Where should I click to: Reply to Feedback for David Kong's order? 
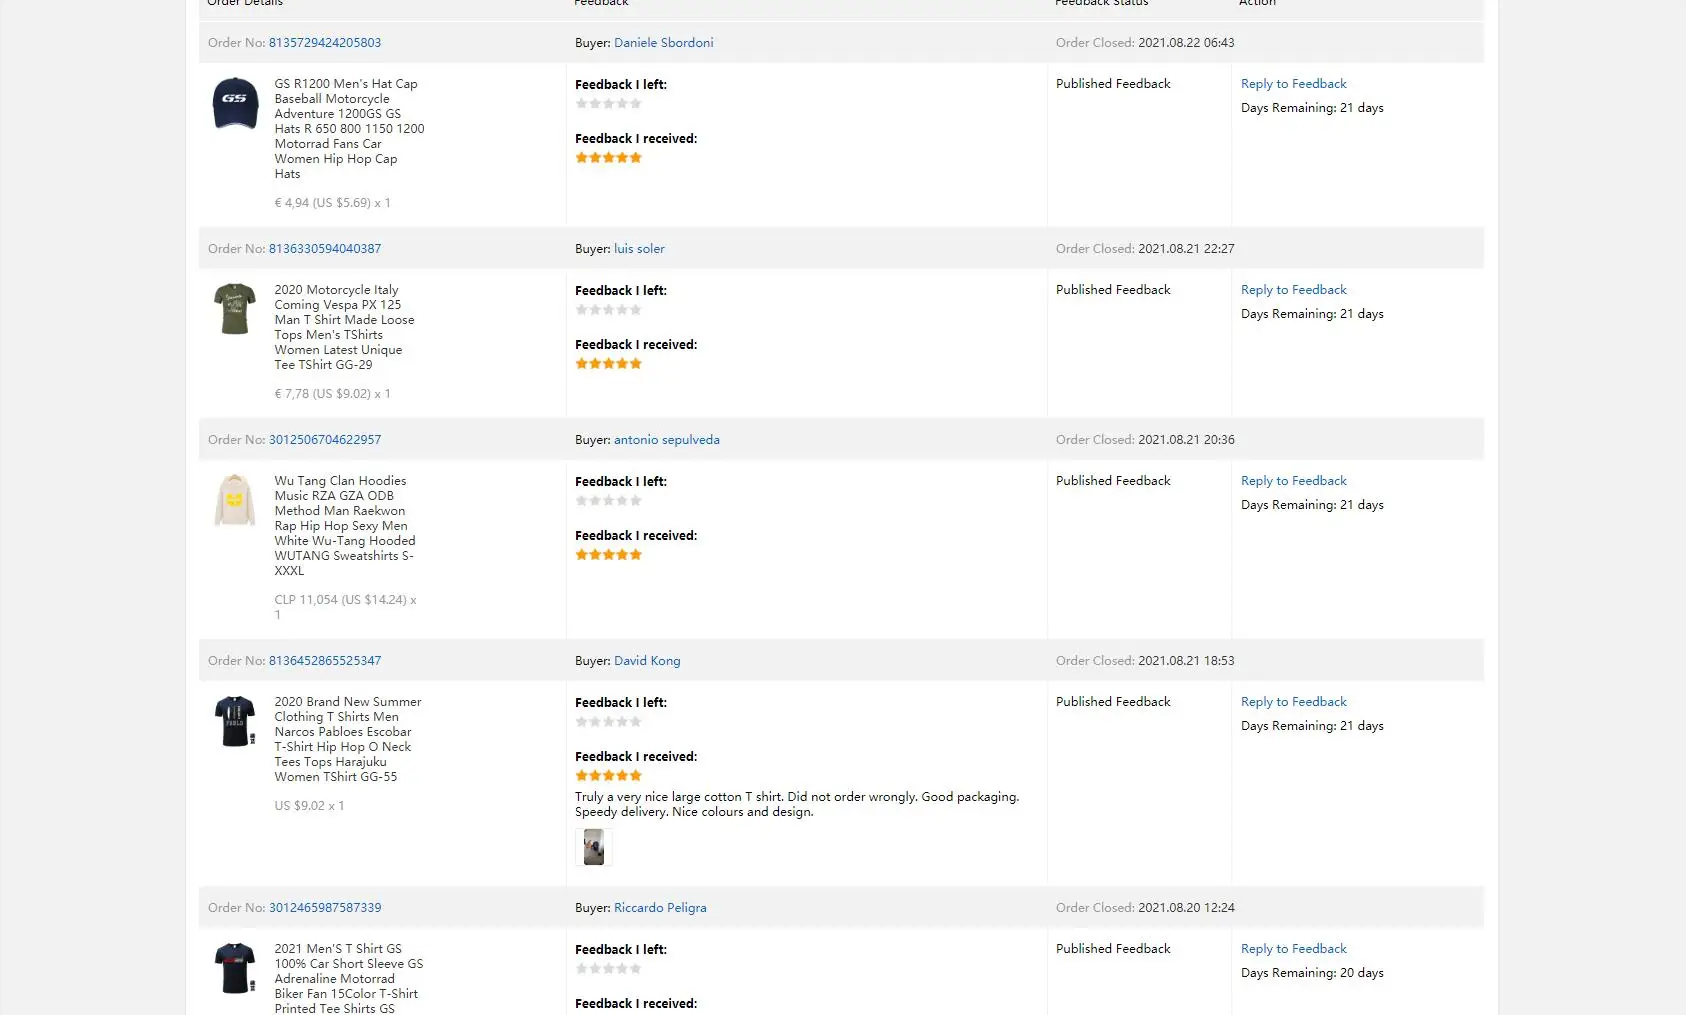pyautogui.click(x=1294, y=702)
